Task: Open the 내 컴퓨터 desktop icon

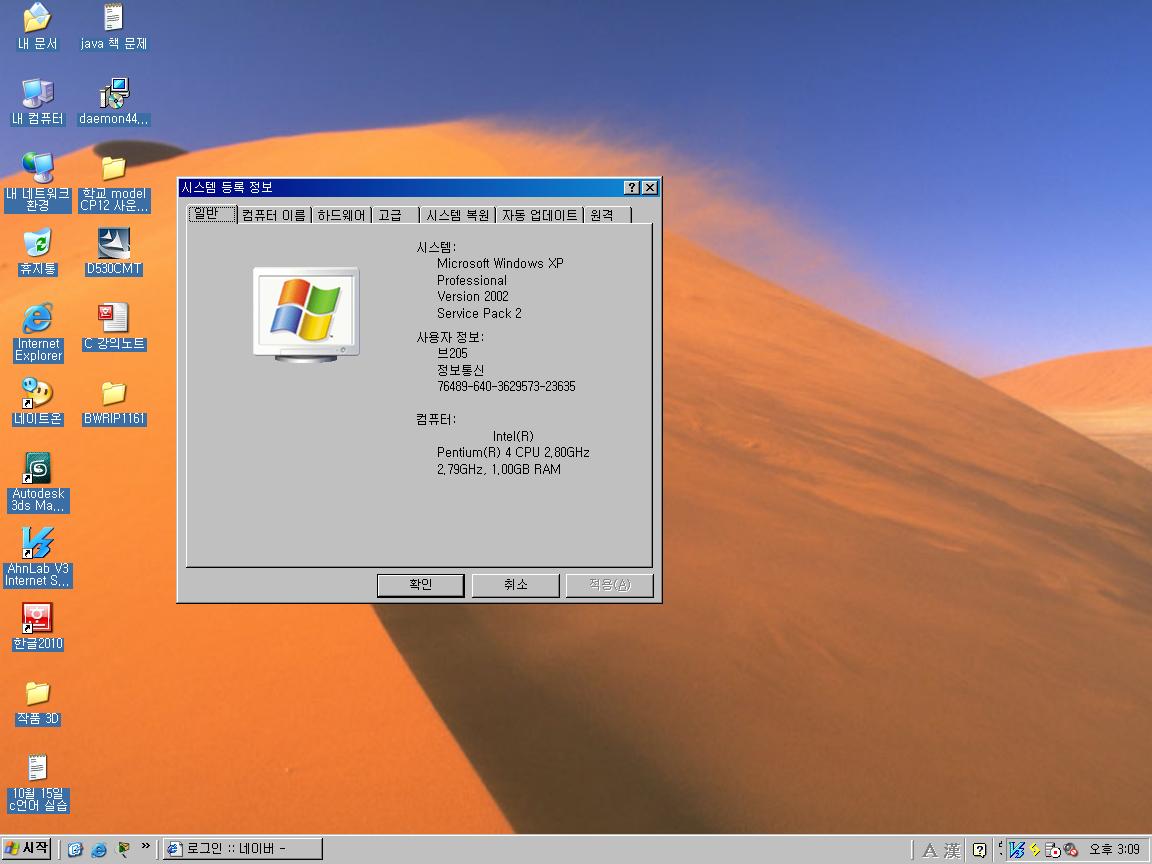Action: (x=38, y=95)
